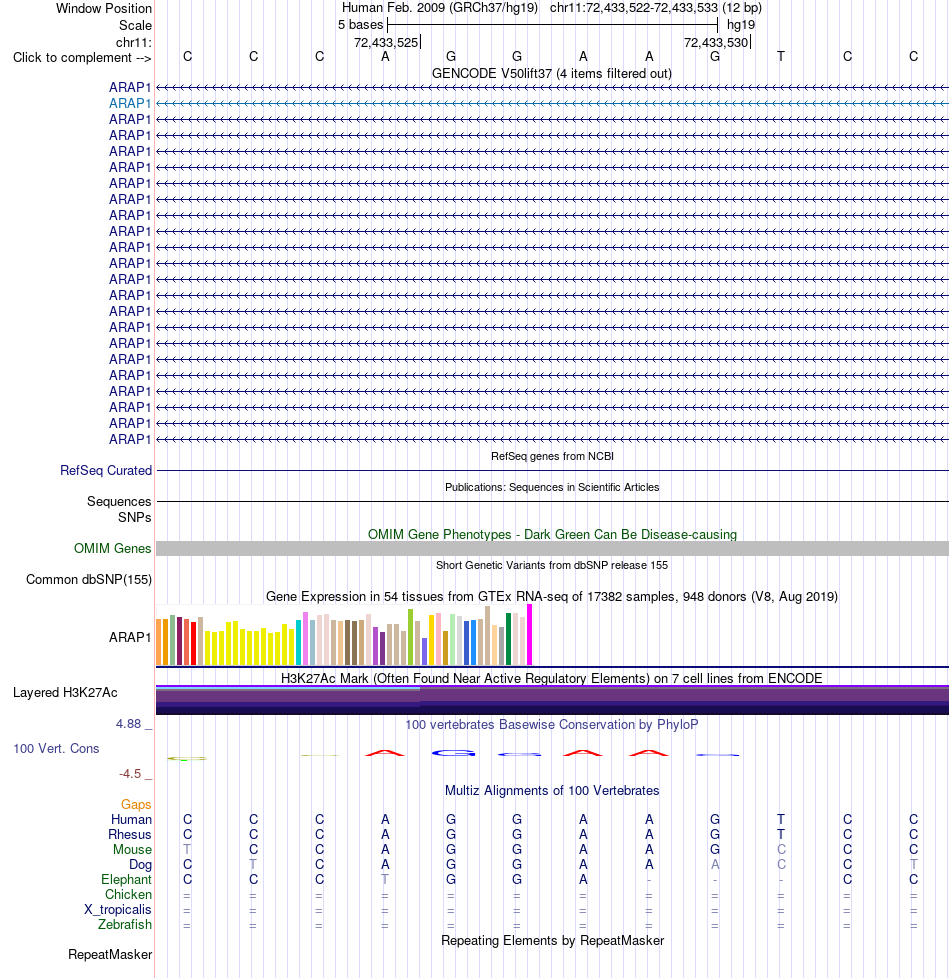This screenshot has height=978, width=950.
Task: Open 'Repeating Elements by RepeatMasker' title
Action: pos(552,941)
